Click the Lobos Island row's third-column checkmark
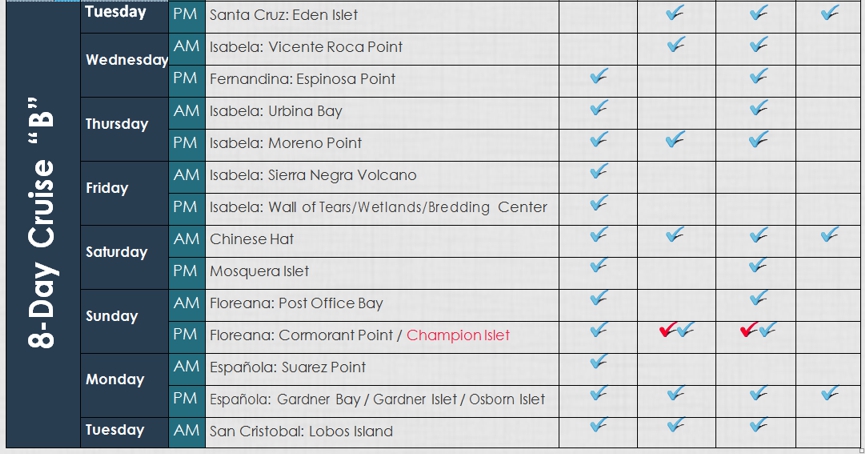This screenshot has width=865, height=454. (759, 425)
